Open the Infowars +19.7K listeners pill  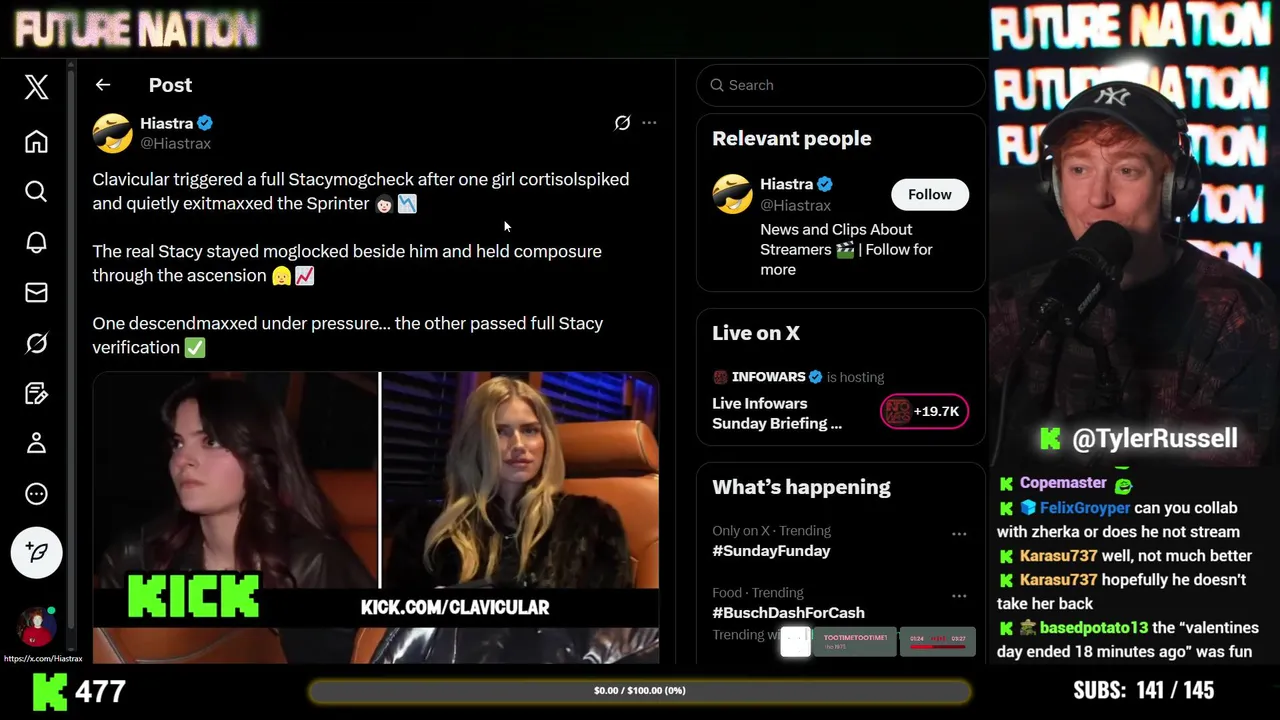pos(924,411)
